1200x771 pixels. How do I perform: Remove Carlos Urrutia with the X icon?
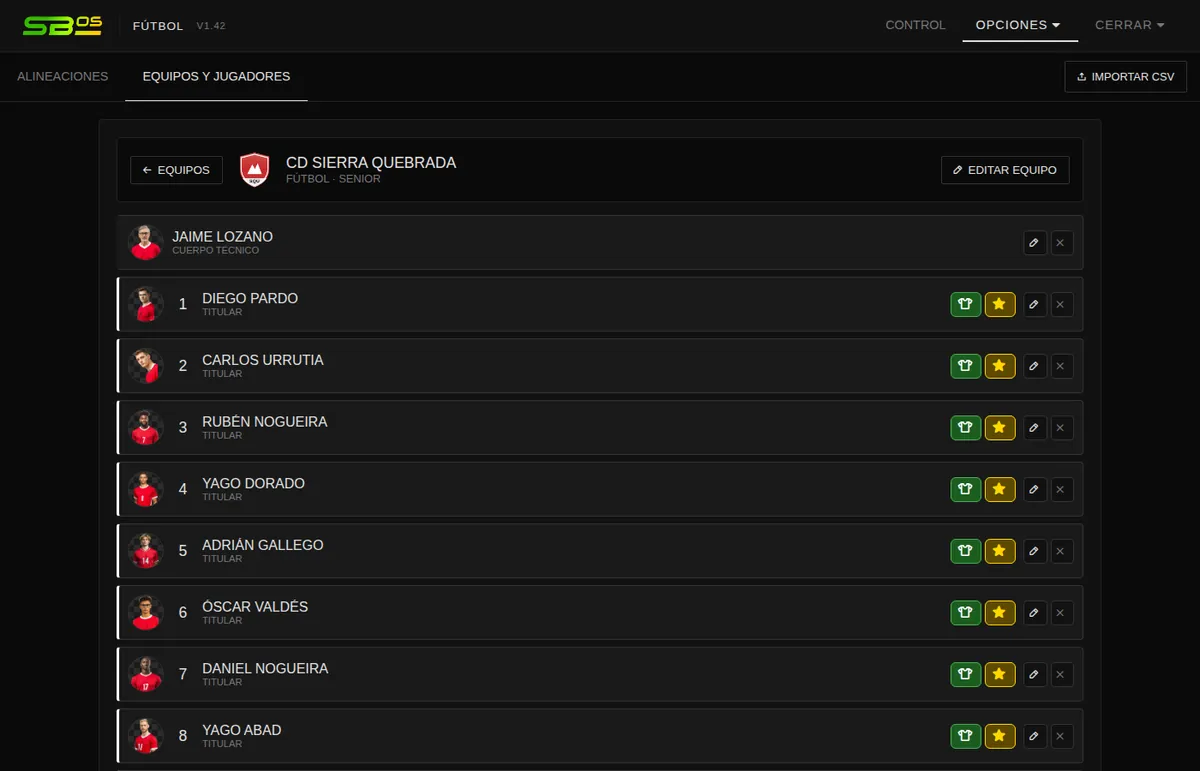(x=1061, y=366)
